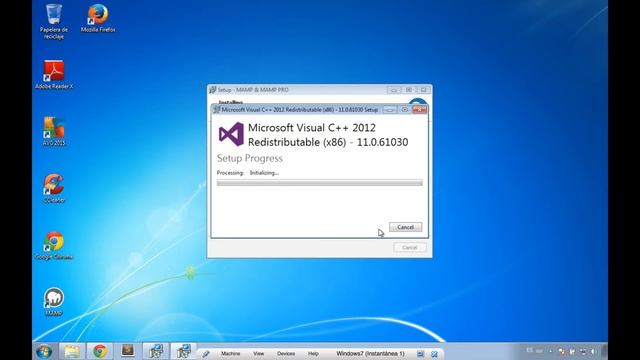Minimize the MAMP & MAMP PRO Setup window

(394, 90)
